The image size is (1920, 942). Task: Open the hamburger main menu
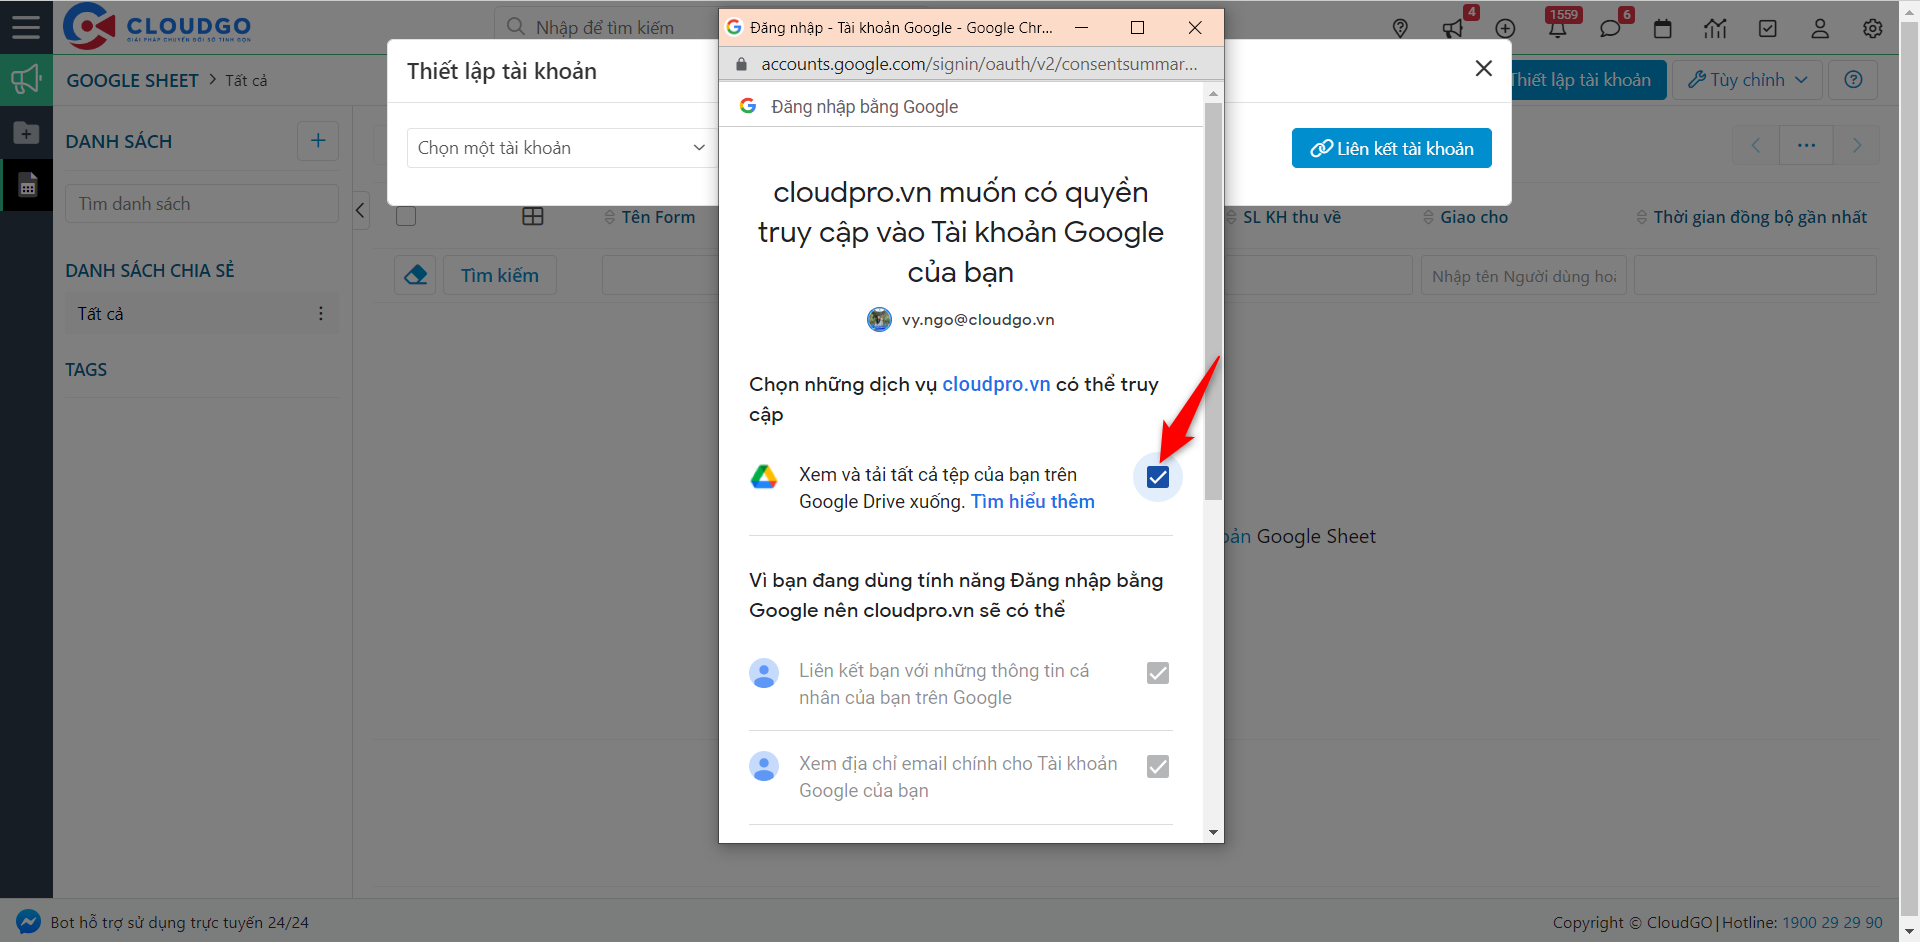(26, 27)
